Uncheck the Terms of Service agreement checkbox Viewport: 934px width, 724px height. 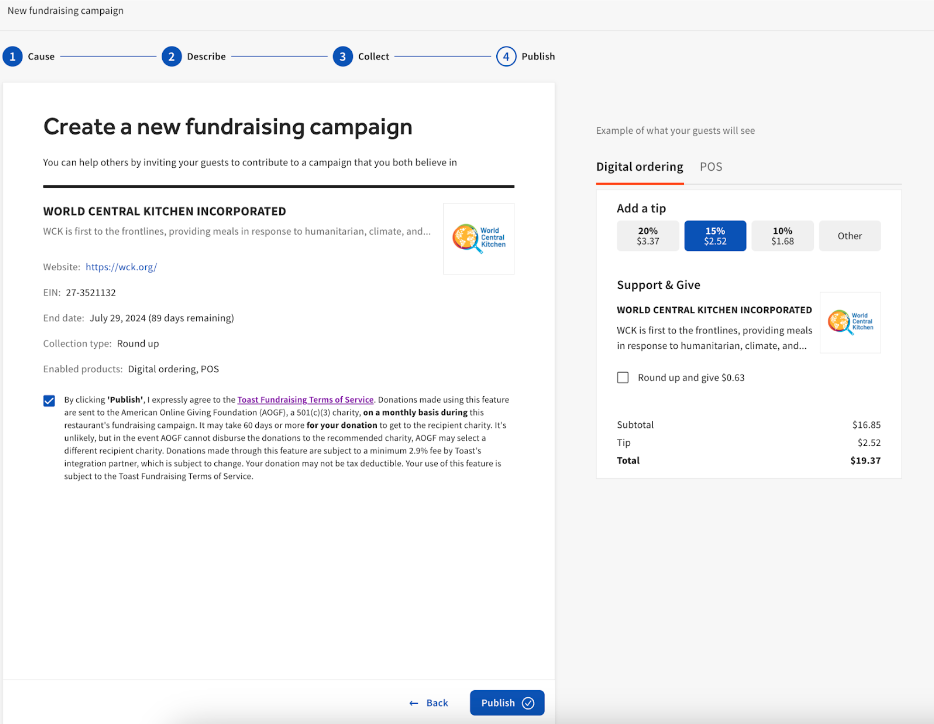click(x=50, y=401)
